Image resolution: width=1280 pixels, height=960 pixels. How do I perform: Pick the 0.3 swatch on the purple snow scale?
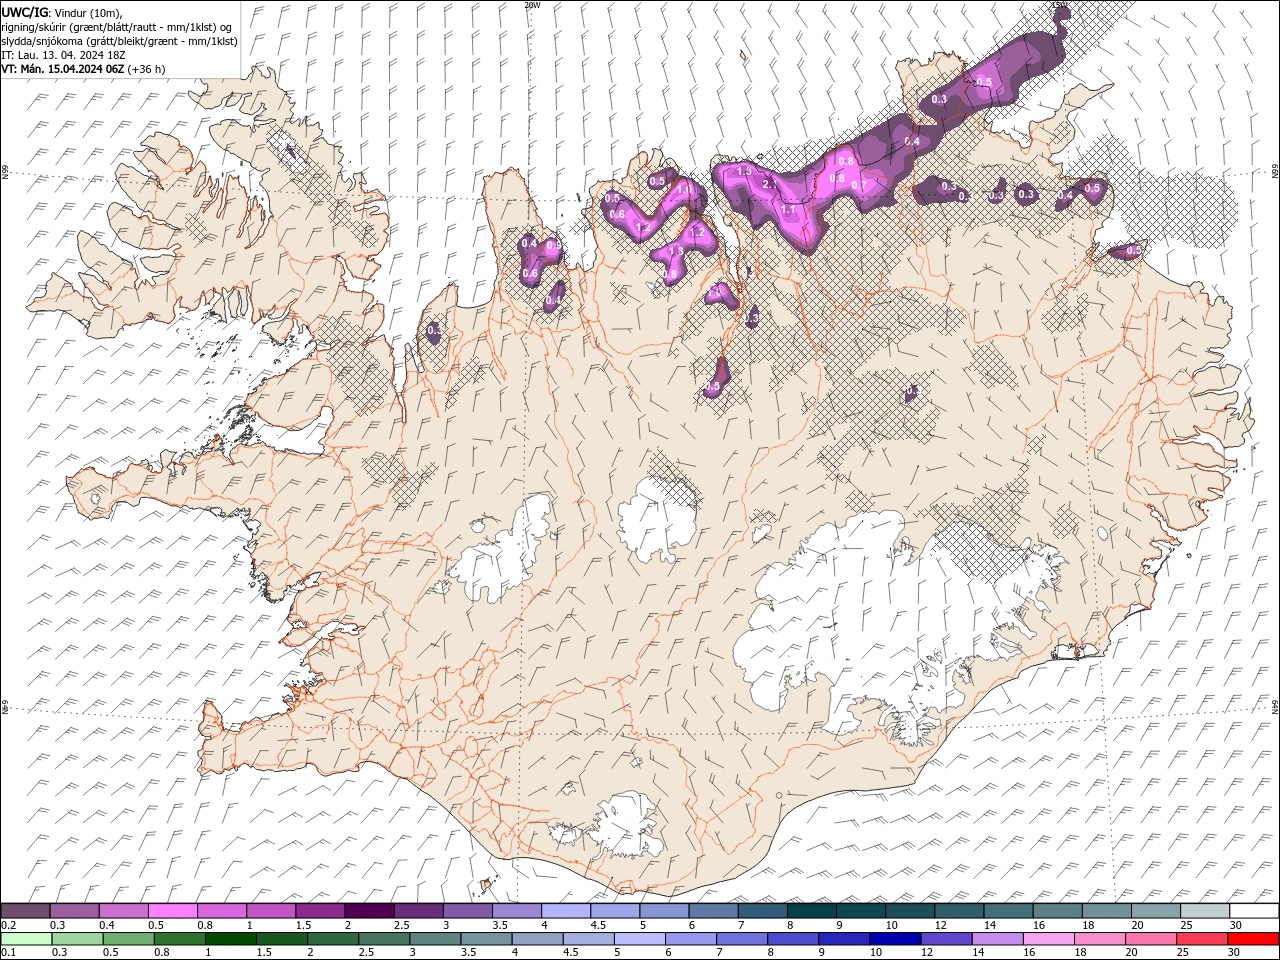[74, 911]
